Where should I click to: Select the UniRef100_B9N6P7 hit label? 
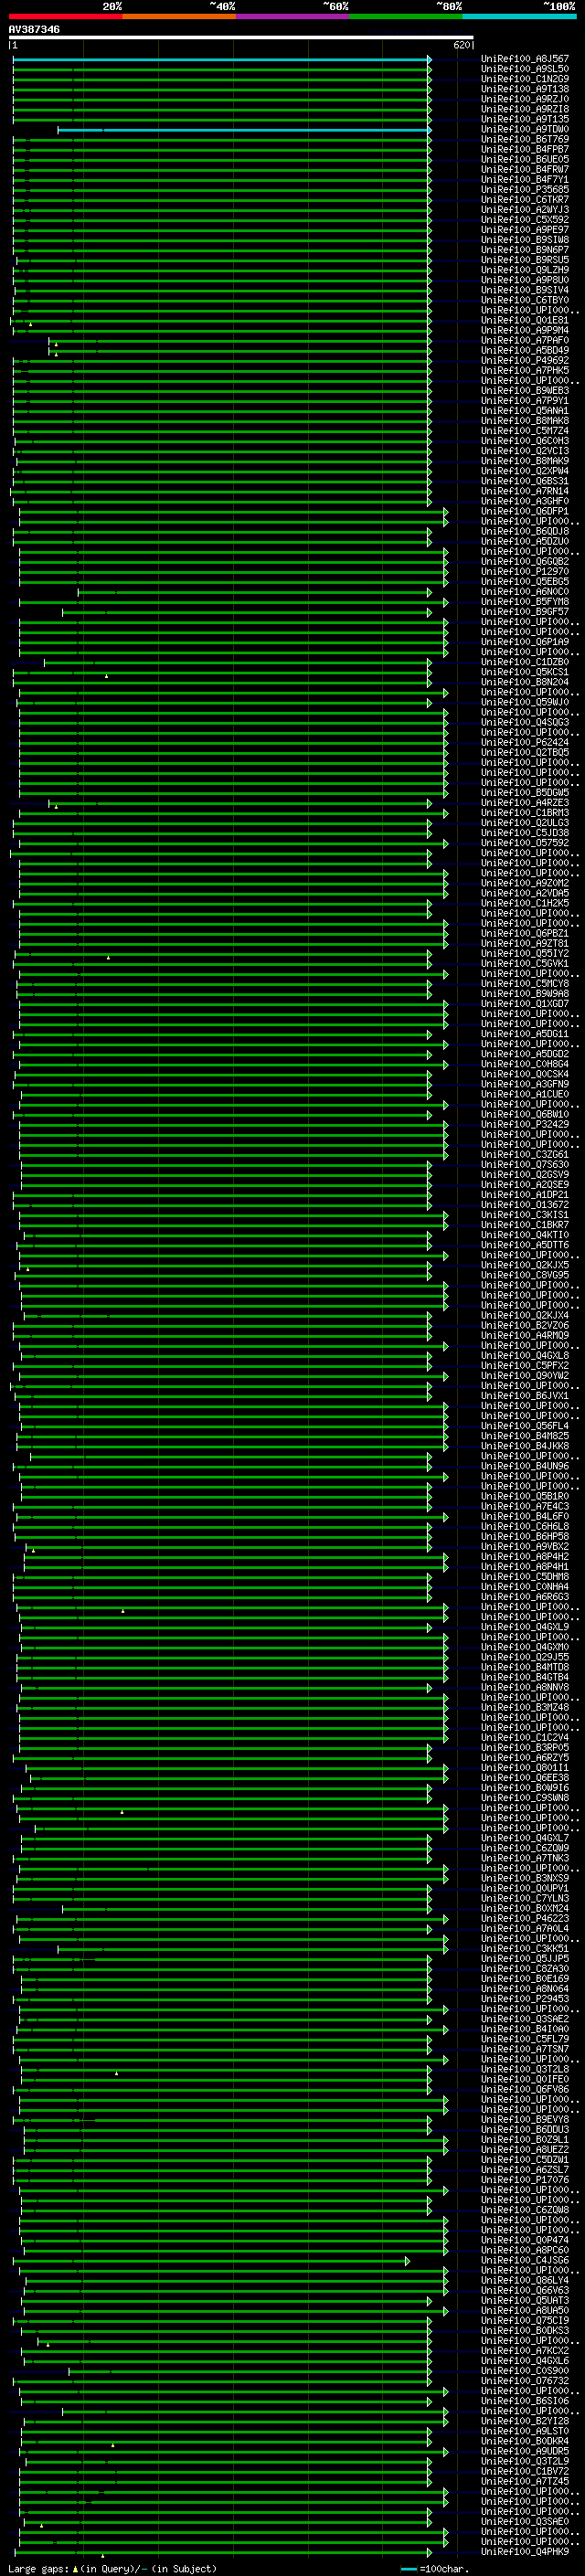[x=525, y=250]
